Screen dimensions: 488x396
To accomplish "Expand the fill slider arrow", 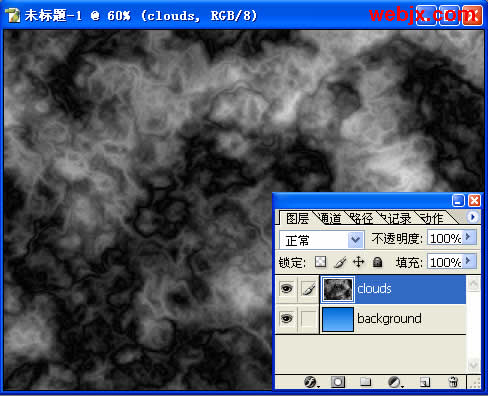I will click(x=469, y=261).
